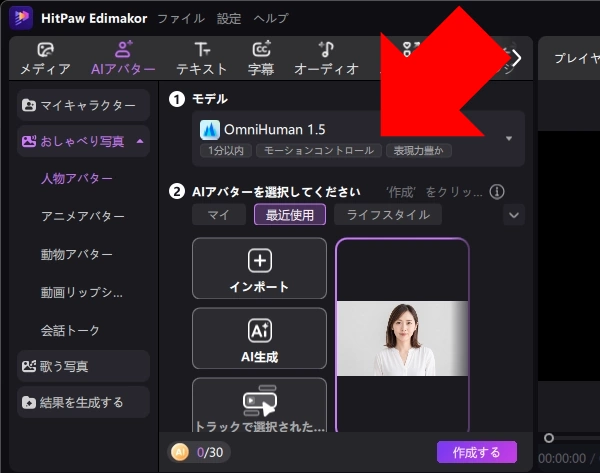This screenshot has width=600, height=473.
Task: Click the AI credits coin icon
Action: tap(180, 452)
